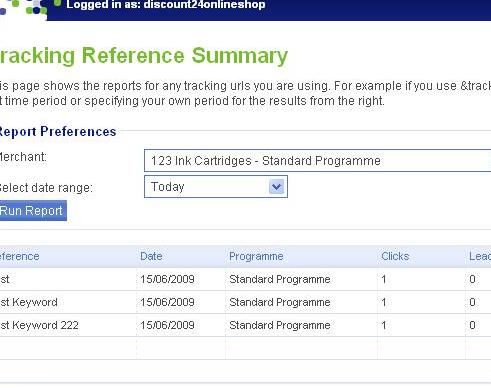Sort by the Reference column header
The width and height of the screenshot is (491, 388).
point(19,256)
